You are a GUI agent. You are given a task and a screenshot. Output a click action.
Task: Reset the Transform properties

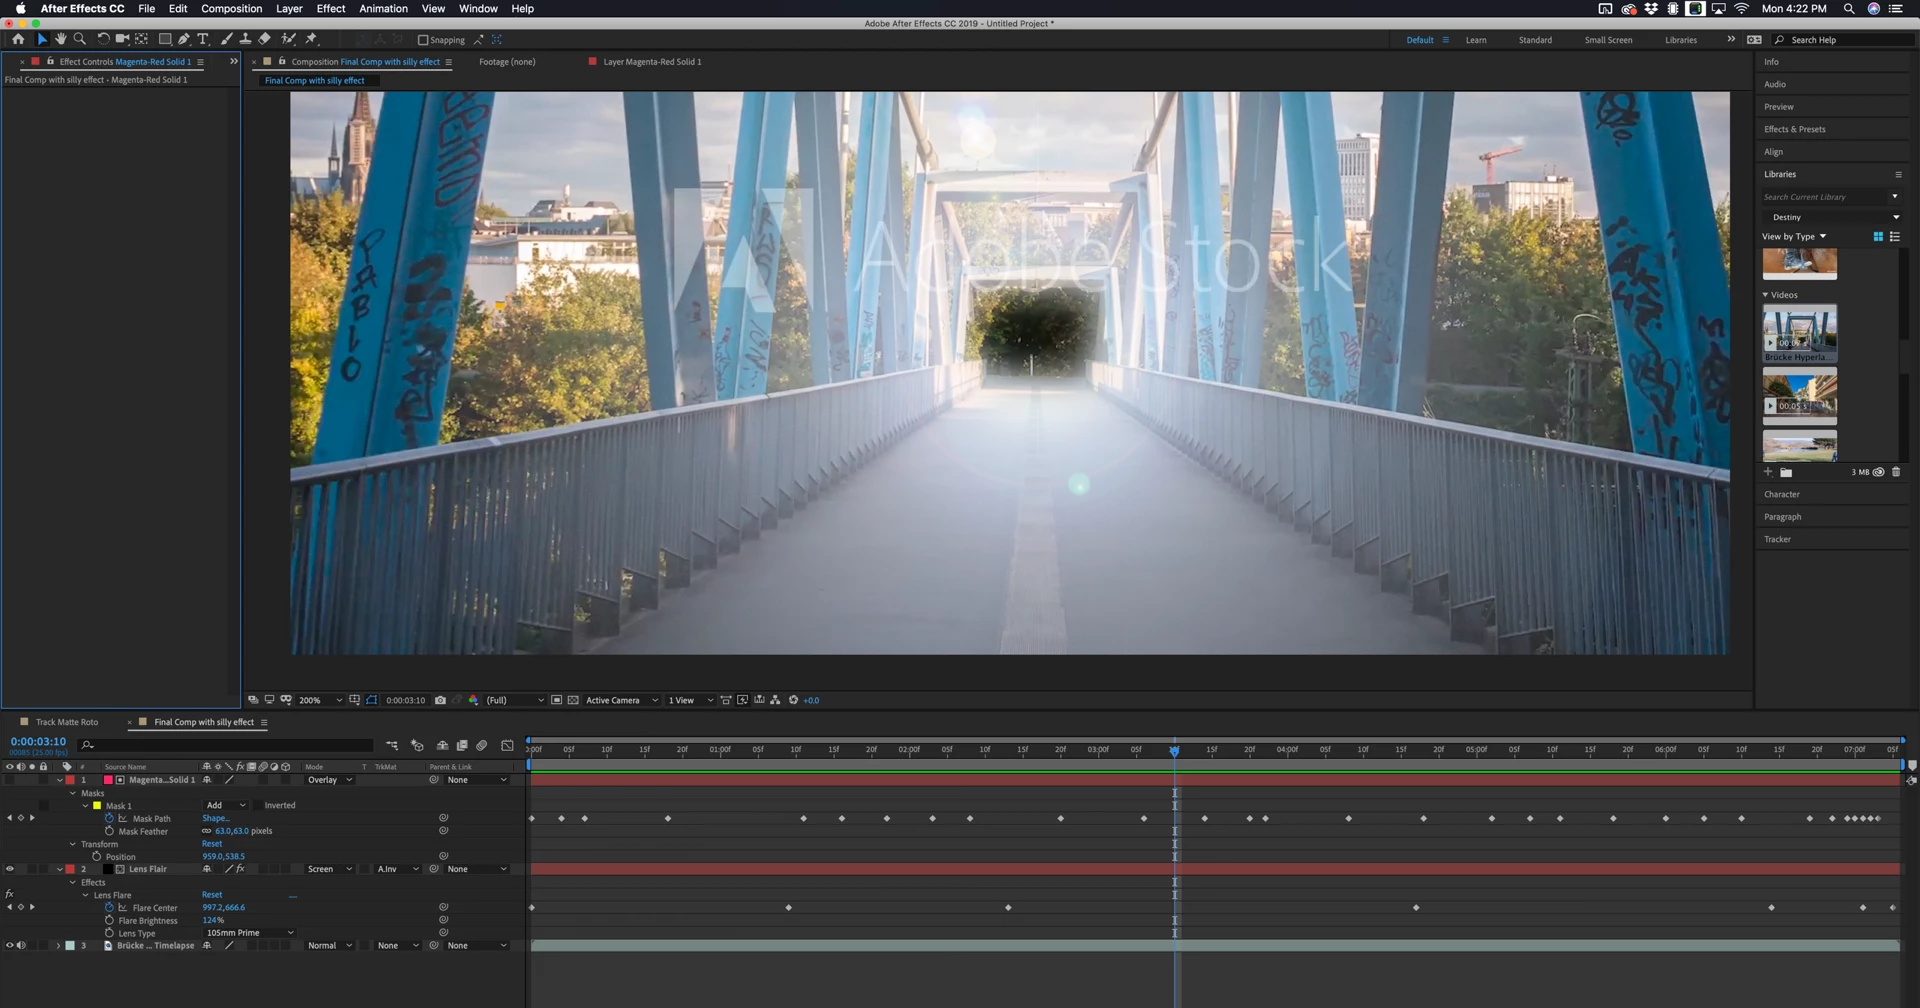(x=212, y=844)
